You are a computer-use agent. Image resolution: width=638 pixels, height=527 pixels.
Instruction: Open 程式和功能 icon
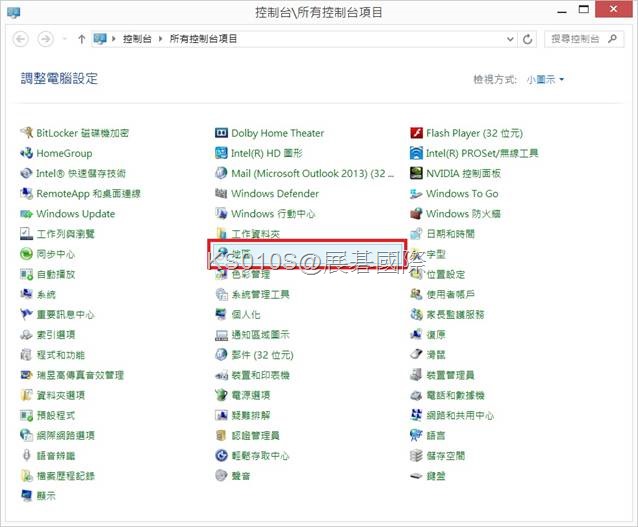(27, 355)
